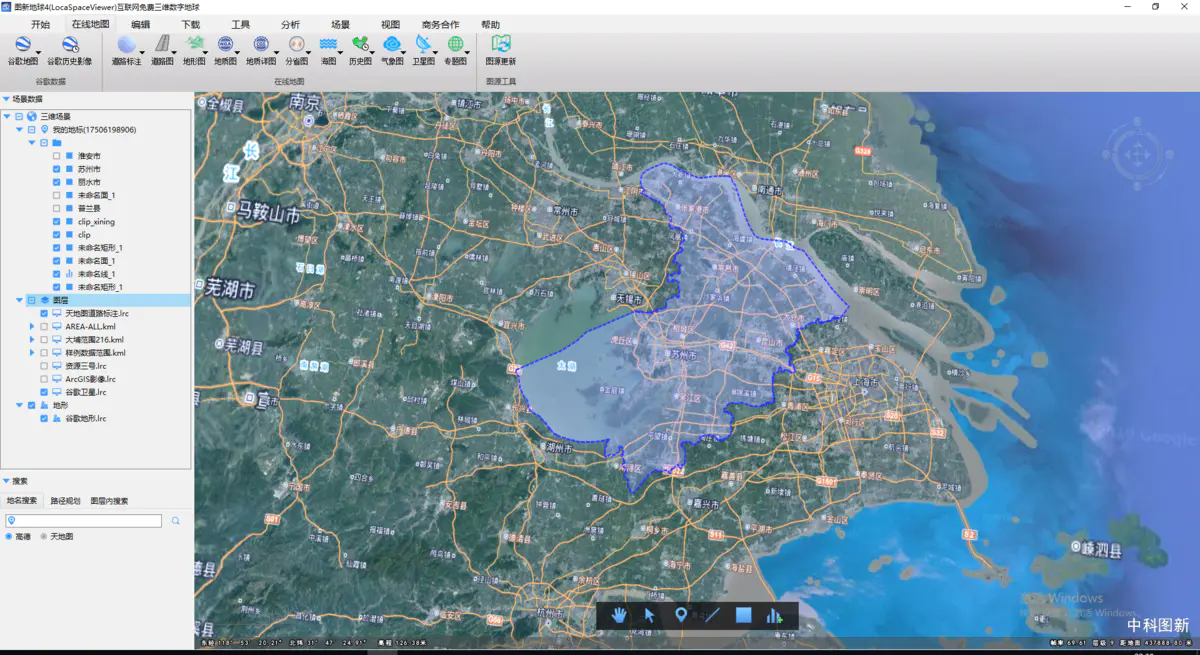Switch to the 编辑 ribbon tab
This screenshot has height=655, width=1200.
coord(140,24)
